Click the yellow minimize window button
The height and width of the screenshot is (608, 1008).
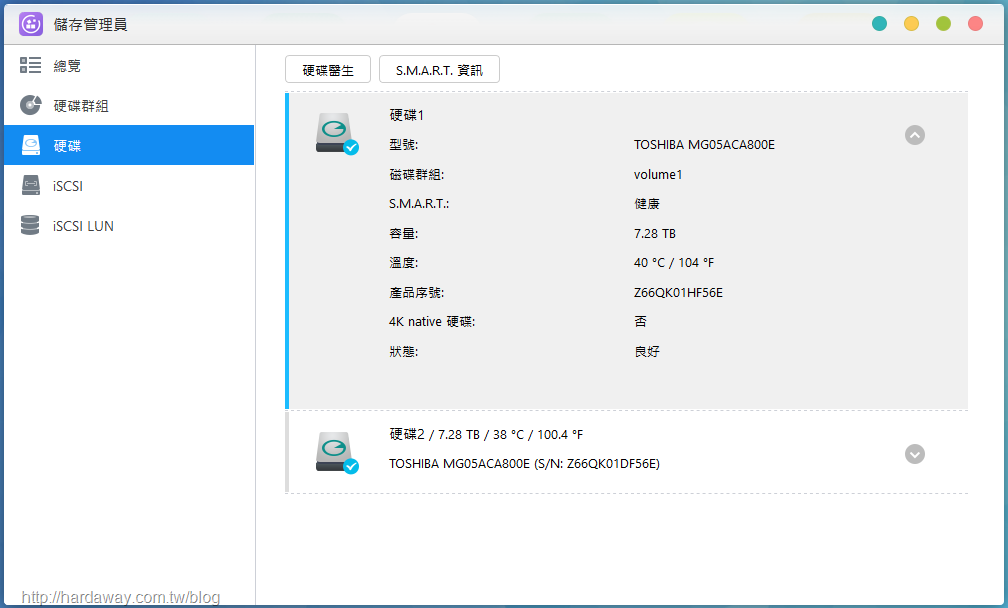[x=912, y=24]
